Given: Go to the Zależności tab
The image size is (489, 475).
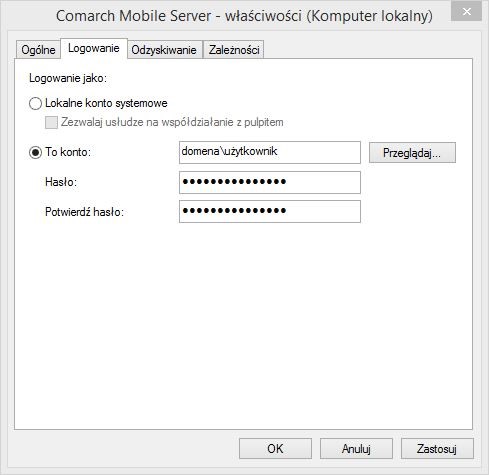Looking at the screenshot, I should [x=234, y=50].
